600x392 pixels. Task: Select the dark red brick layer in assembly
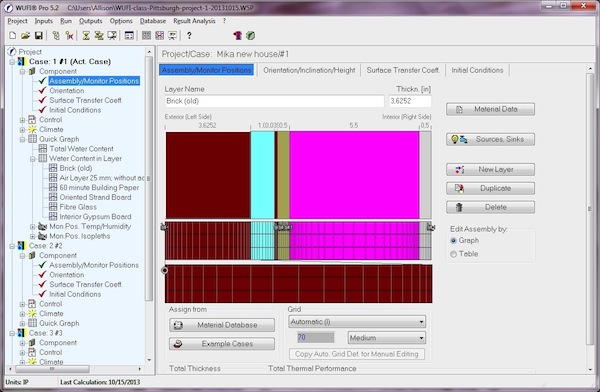208,175
